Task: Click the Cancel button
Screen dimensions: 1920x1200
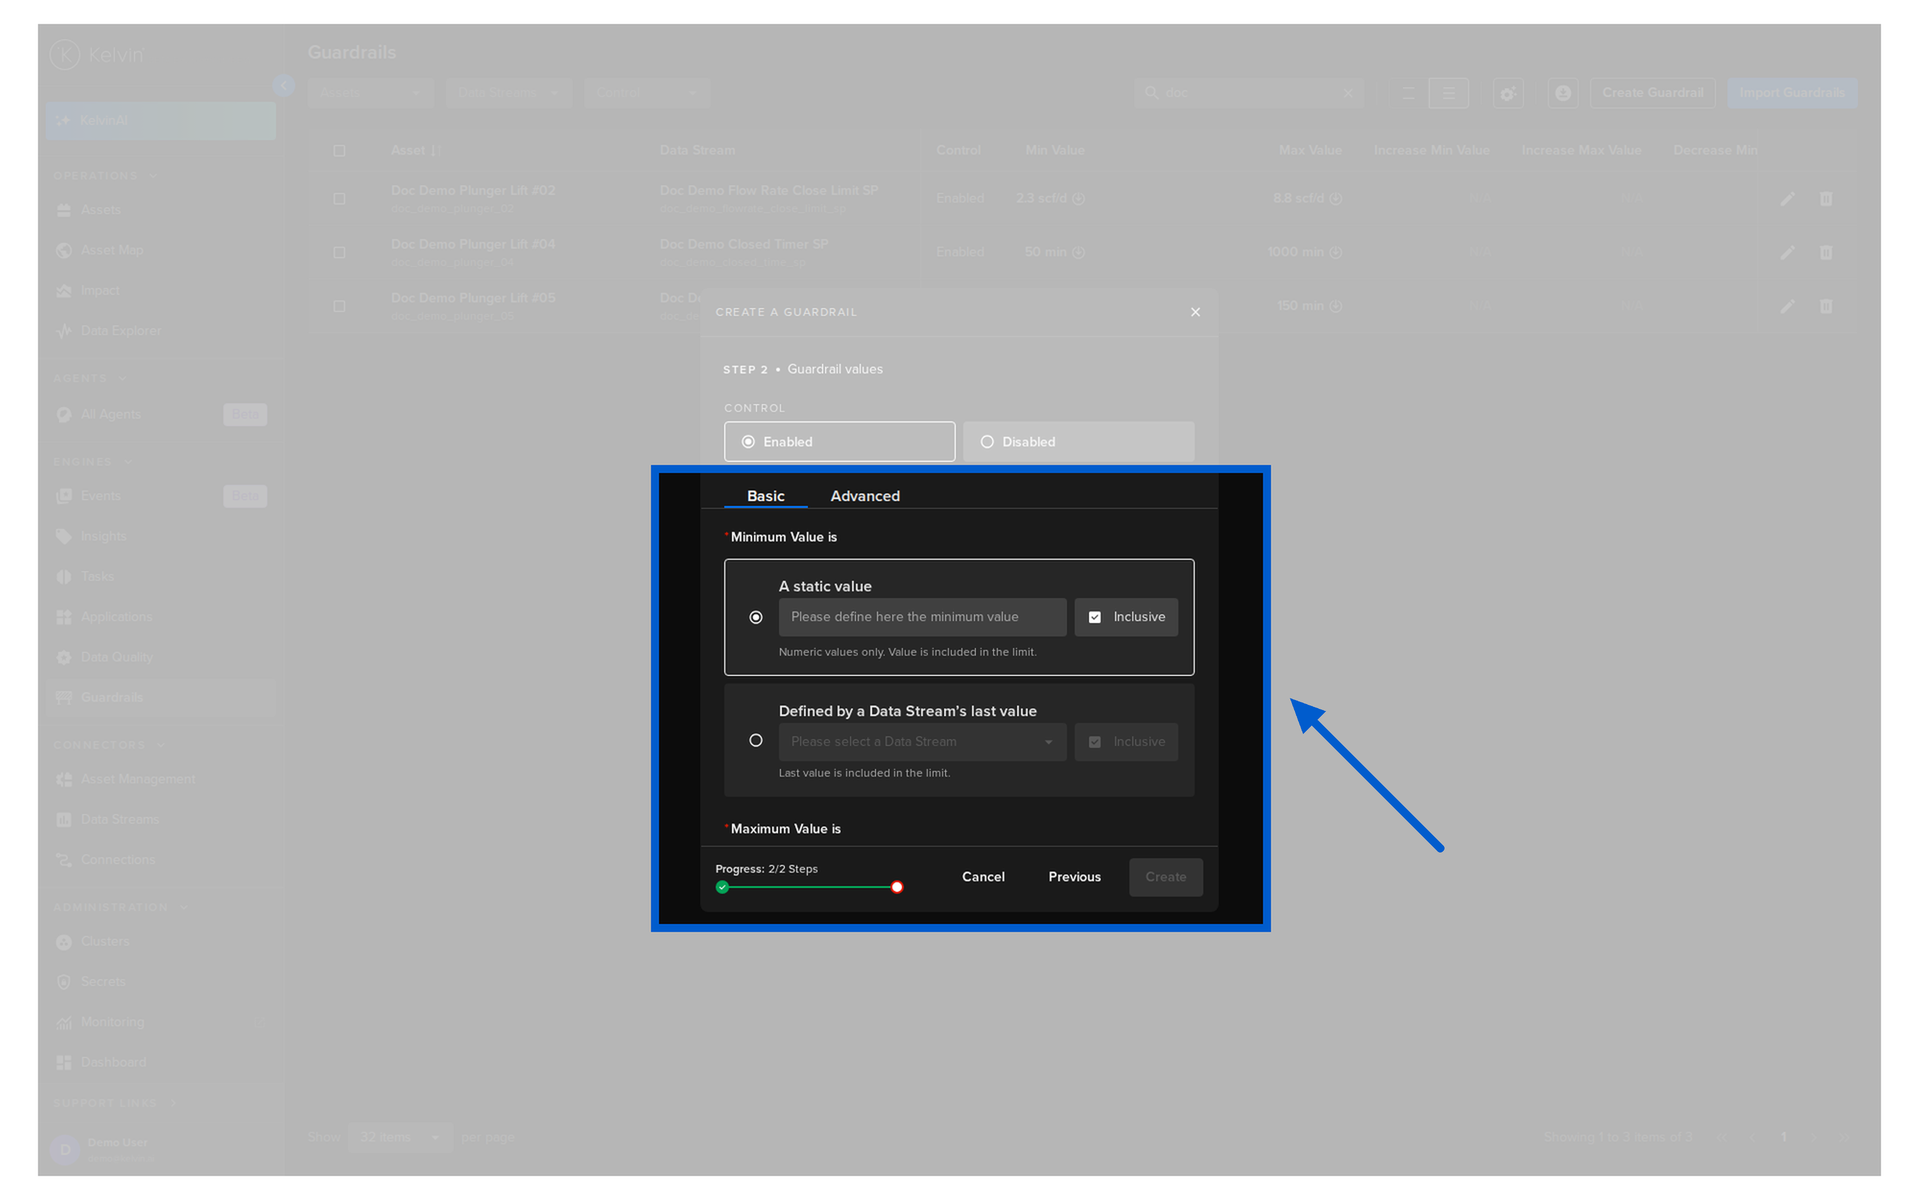Action: pyautogui.click(x=983, y=877)
